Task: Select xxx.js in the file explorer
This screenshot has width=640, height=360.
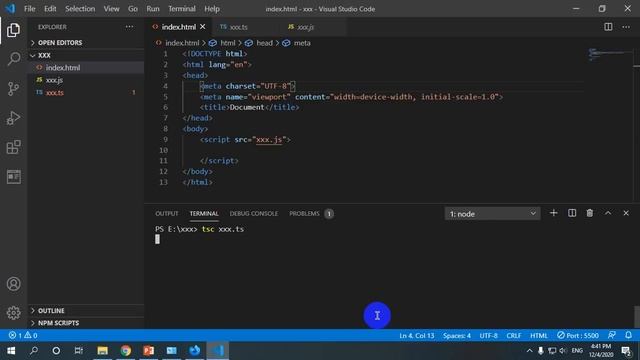Action: pyautogui.click(x=86, y=80)
